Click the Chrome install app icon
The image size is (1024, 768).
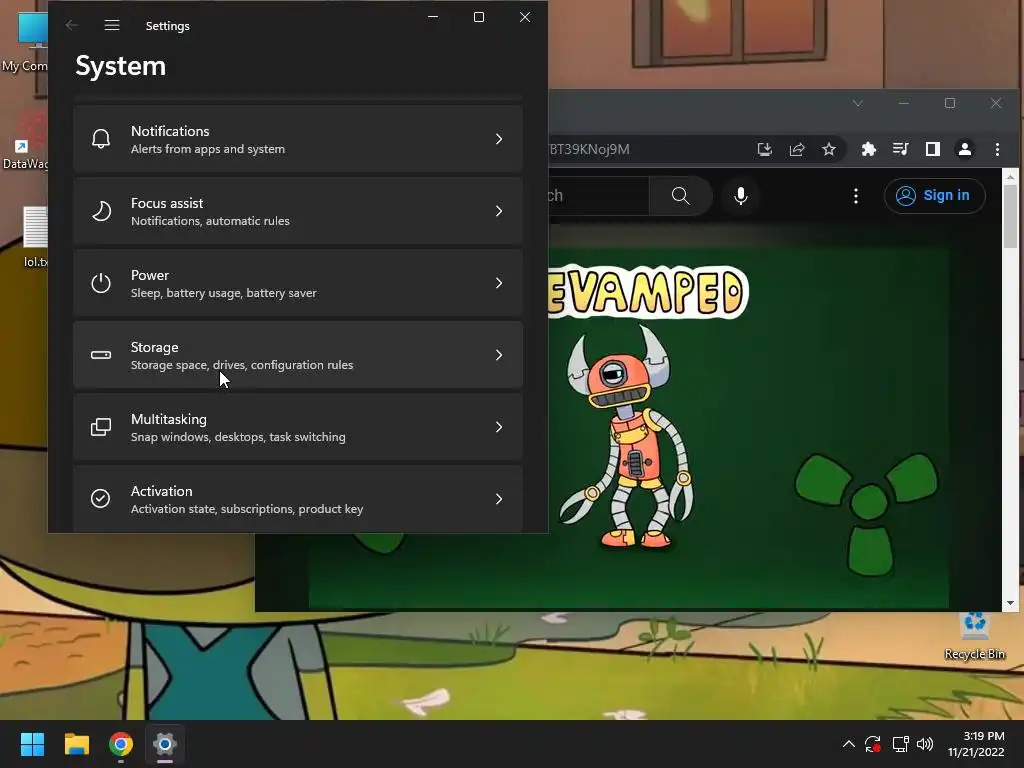[764, 150]
